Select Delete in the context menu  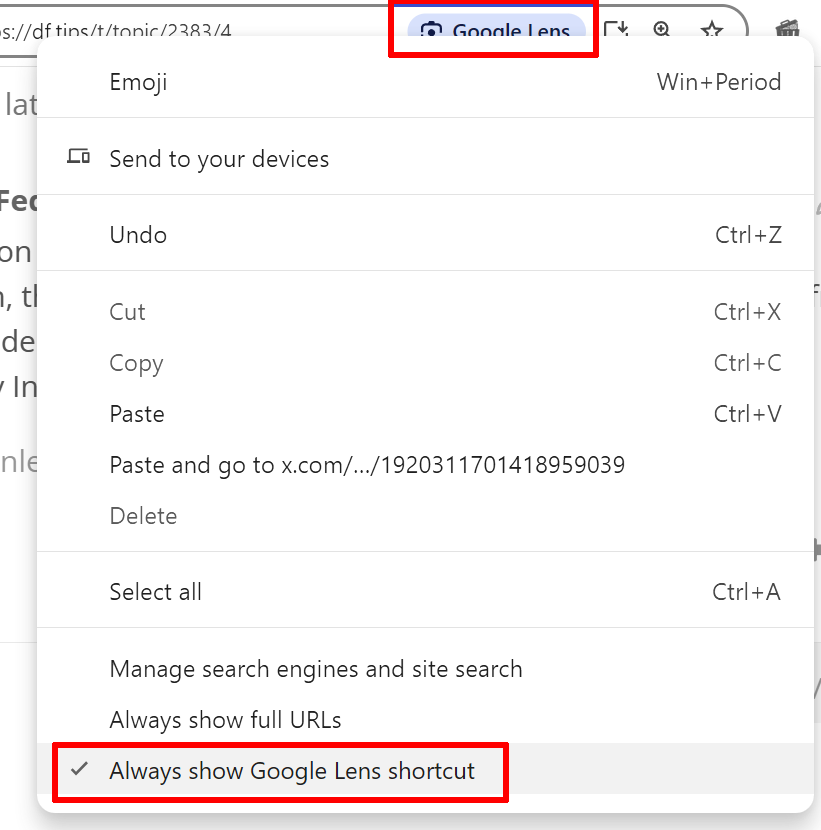point(425,516)
